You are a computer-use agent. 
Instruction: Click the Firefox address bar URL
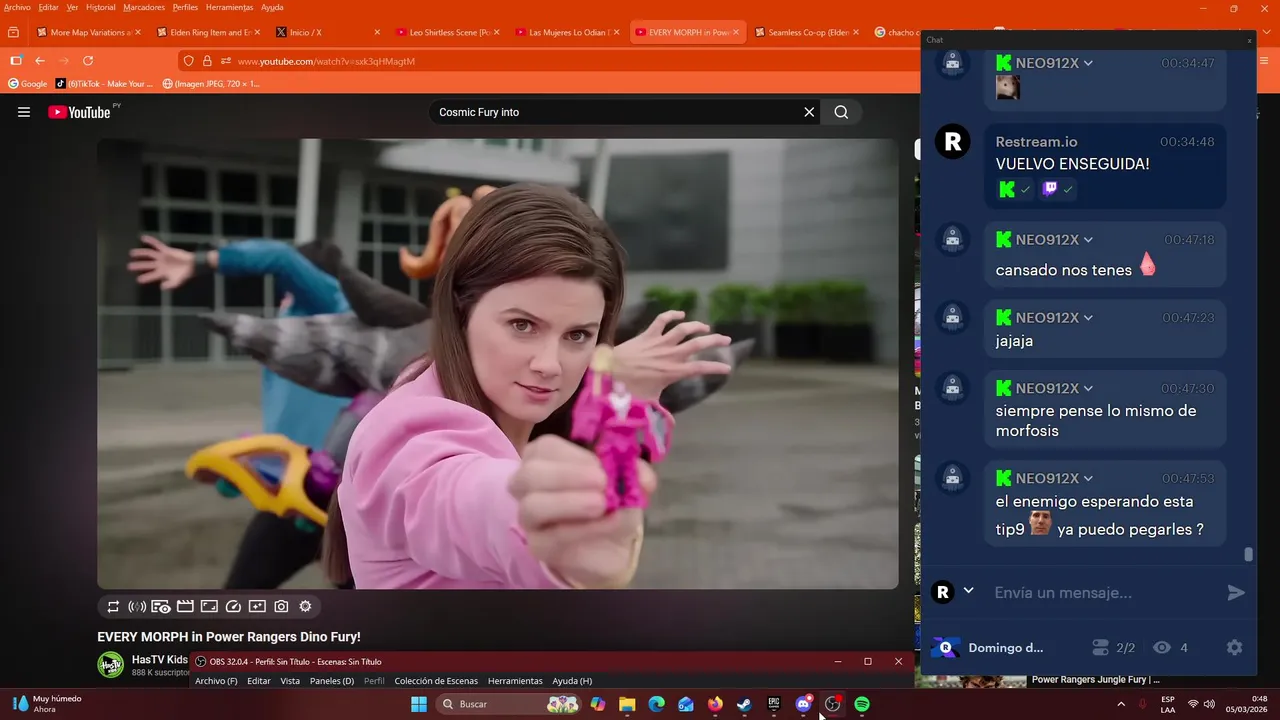point(326,61)
